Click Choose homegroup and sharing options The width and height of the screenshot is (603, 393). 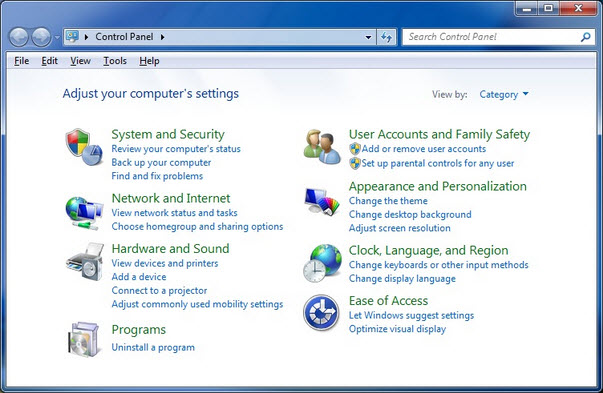click(197, 226)
